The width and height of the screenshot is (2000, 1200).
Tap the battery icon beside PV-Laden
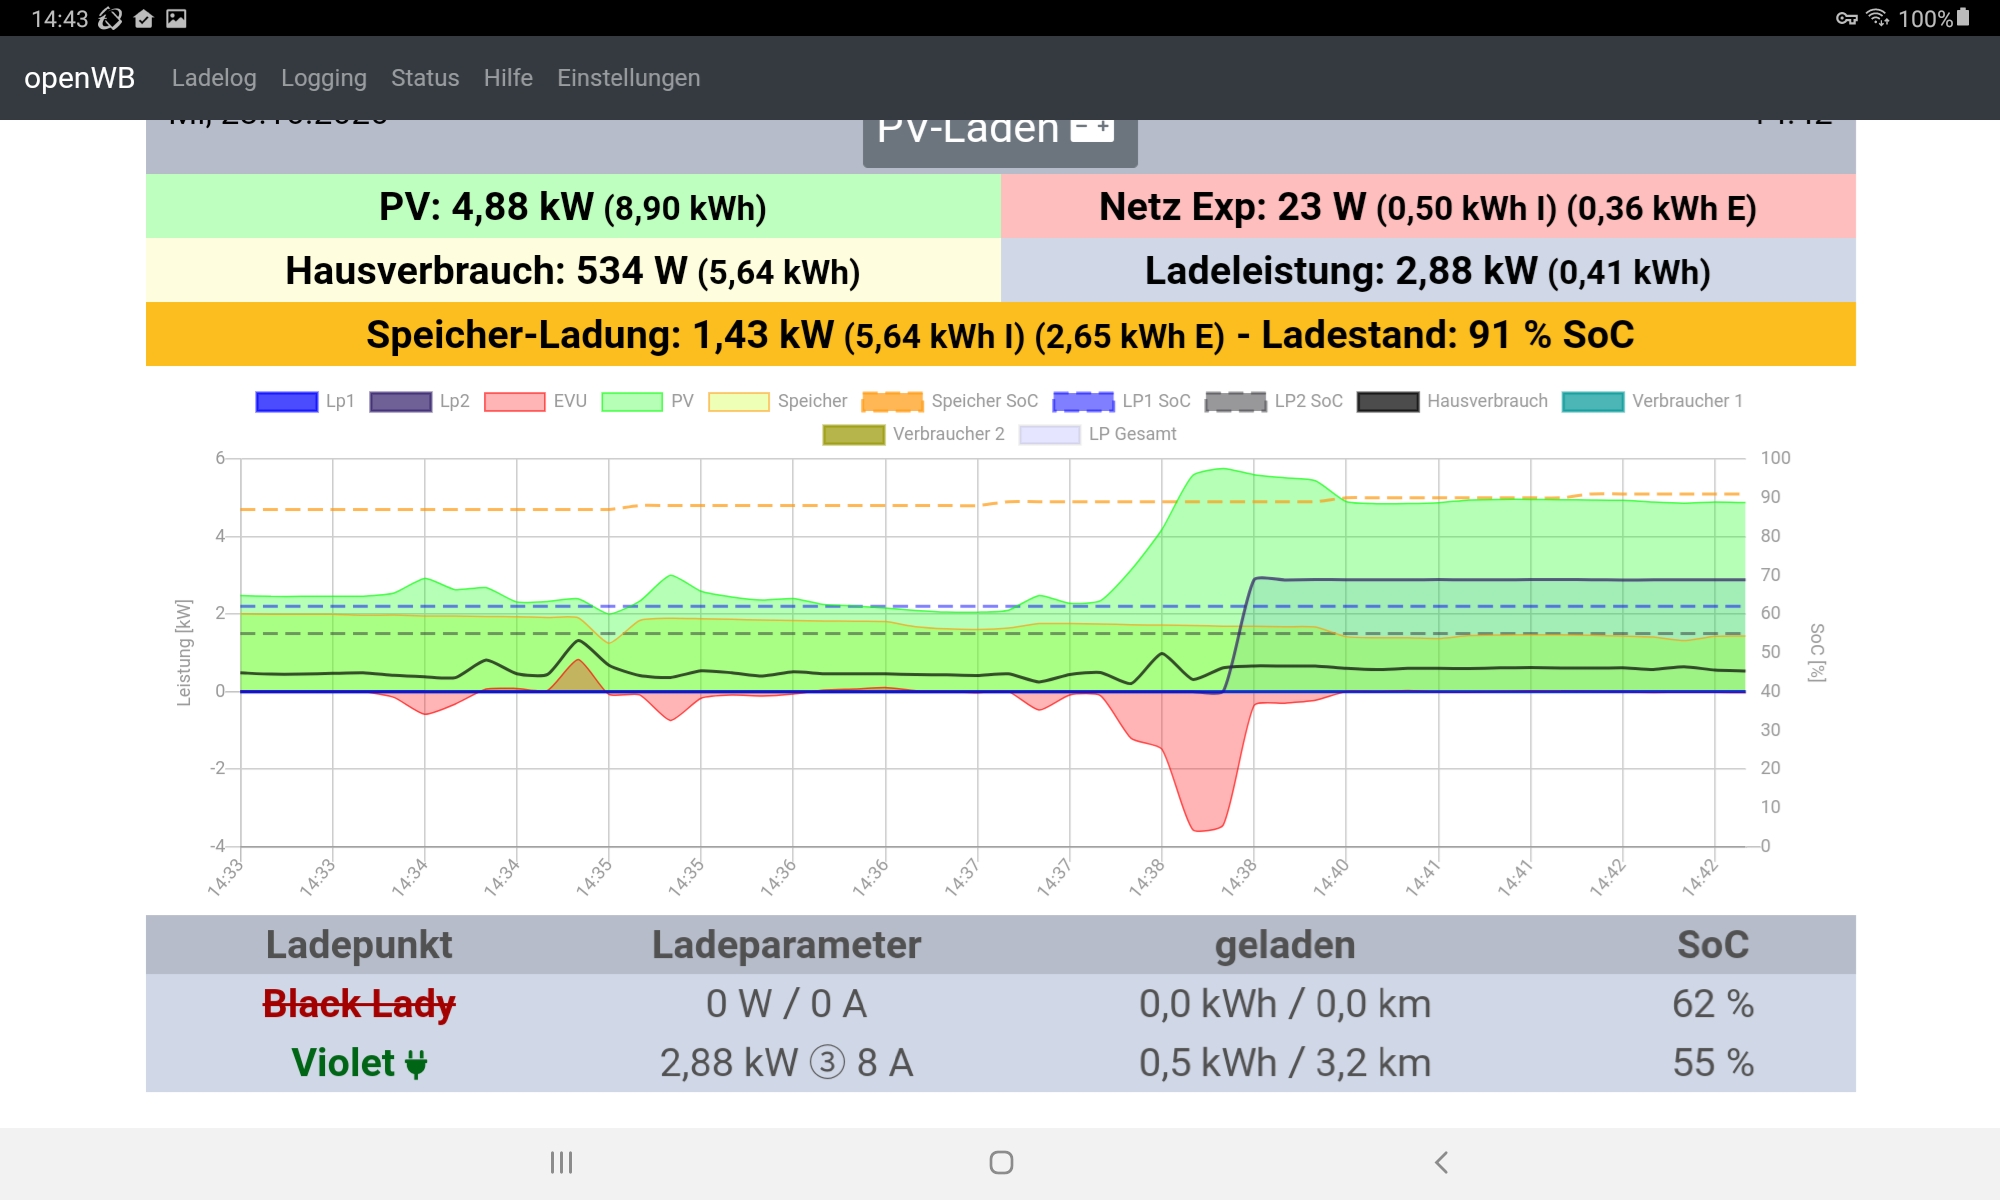coord(1092,129)
